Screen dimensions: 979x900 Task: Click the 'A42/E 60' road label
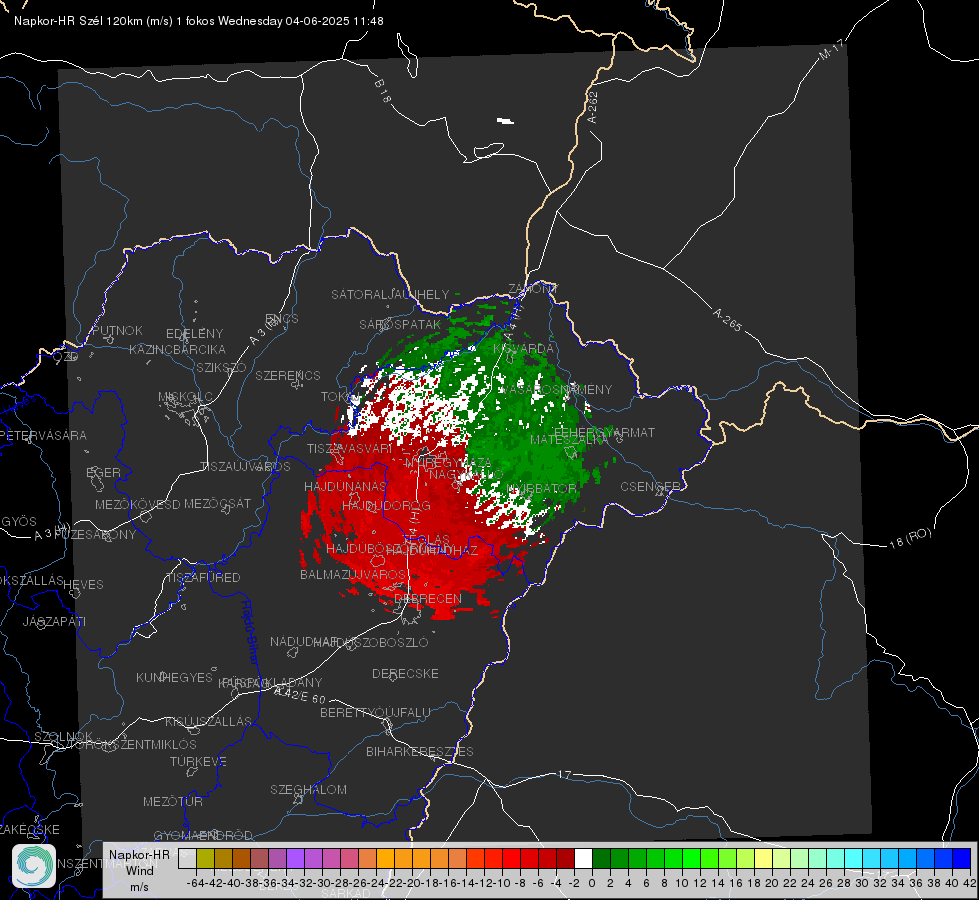[x=300, y=695]
